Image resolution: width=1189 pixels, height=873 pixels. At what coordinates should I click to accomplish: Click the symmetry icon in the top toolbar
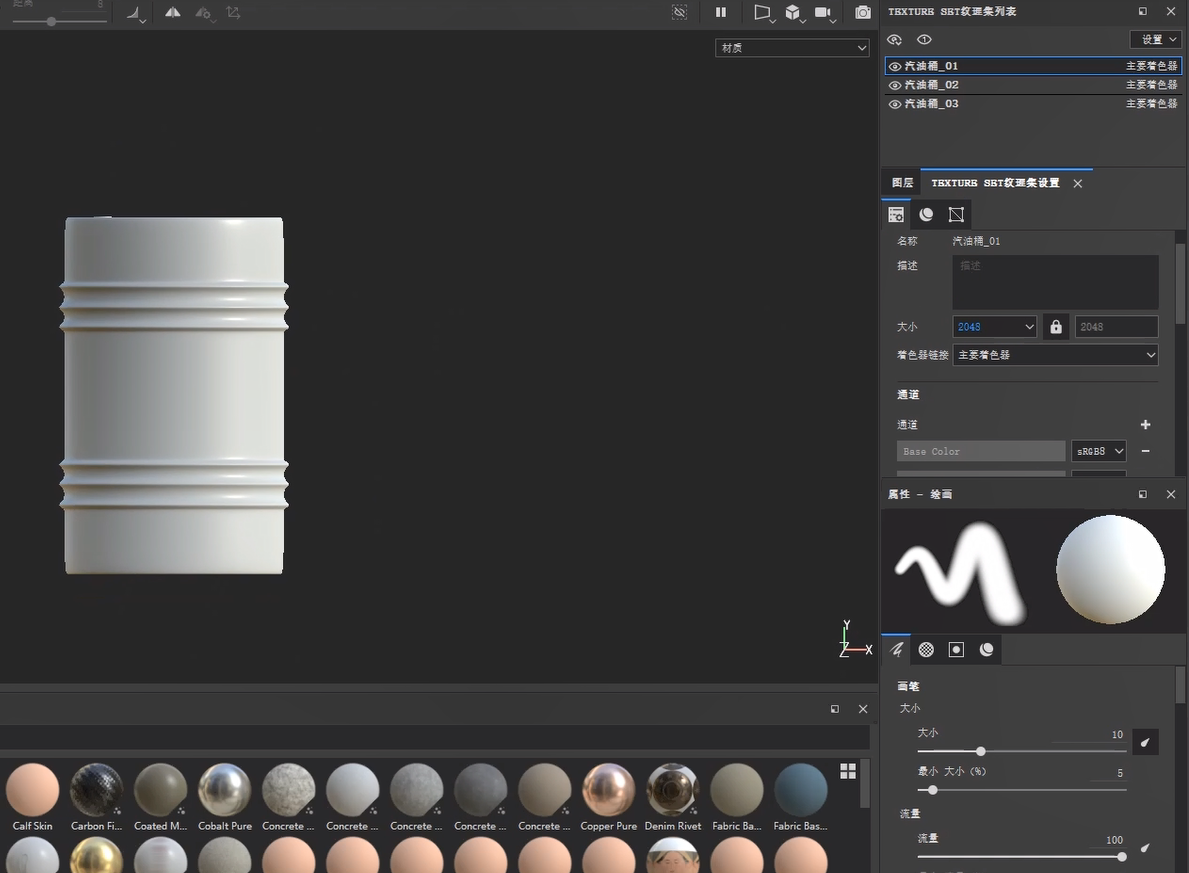(x=173, y=13)
